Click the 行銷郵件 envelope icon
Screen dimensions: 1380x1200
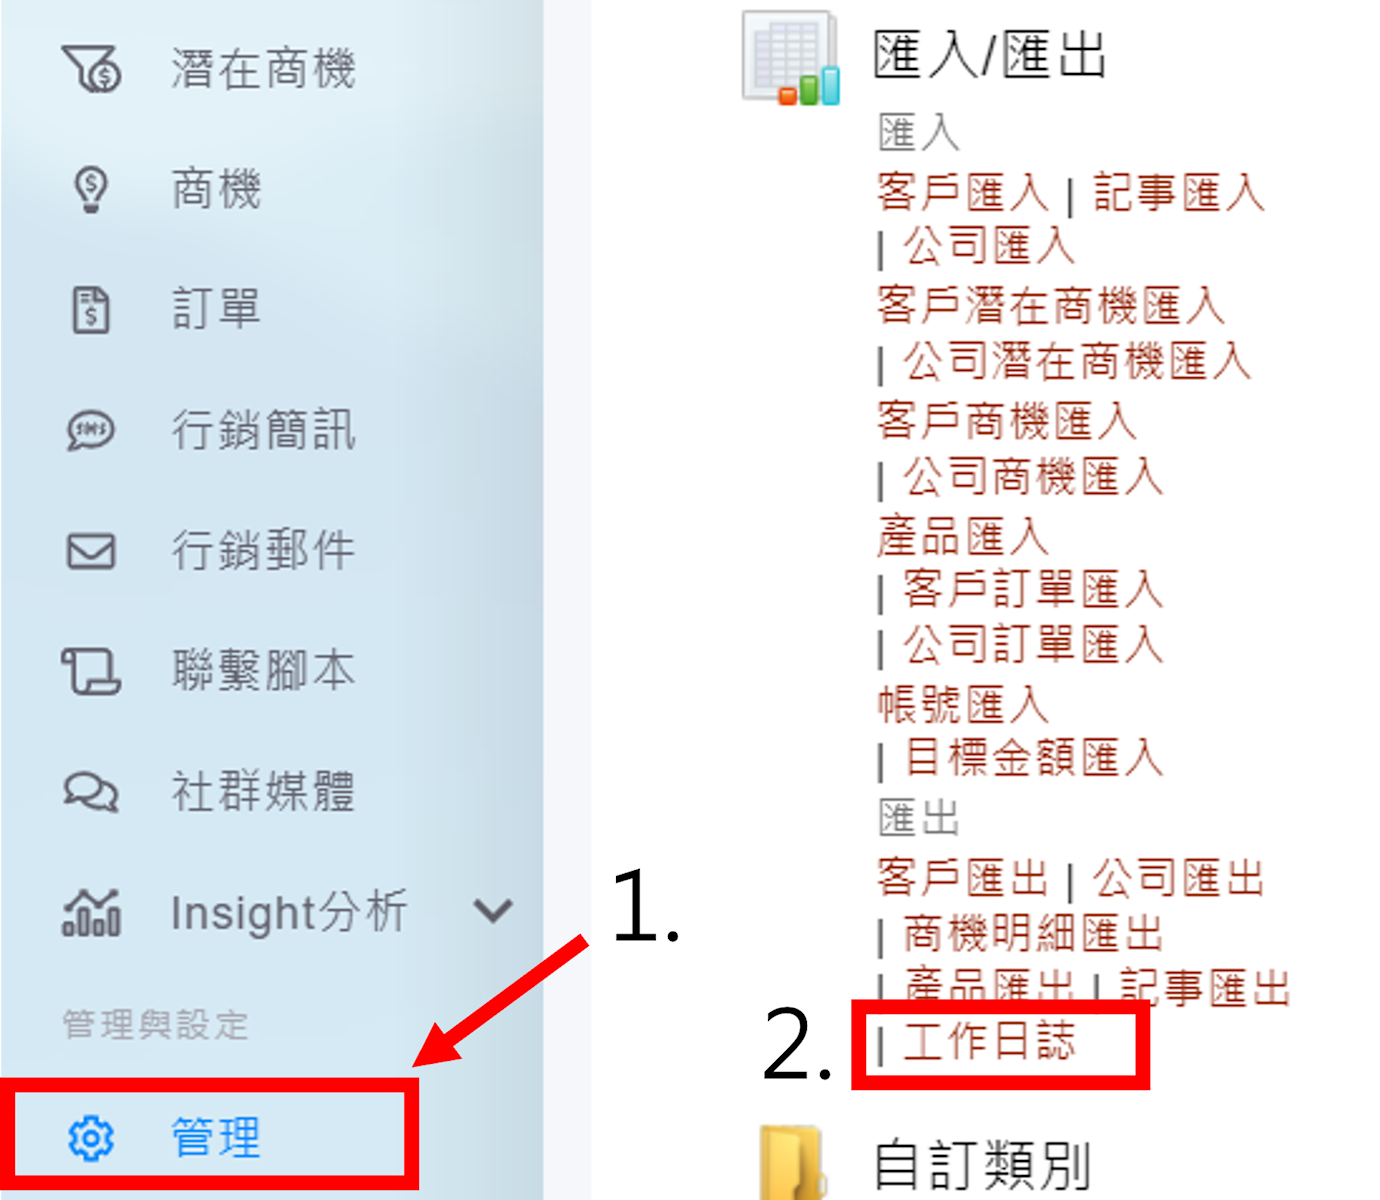tap(91, 551)
